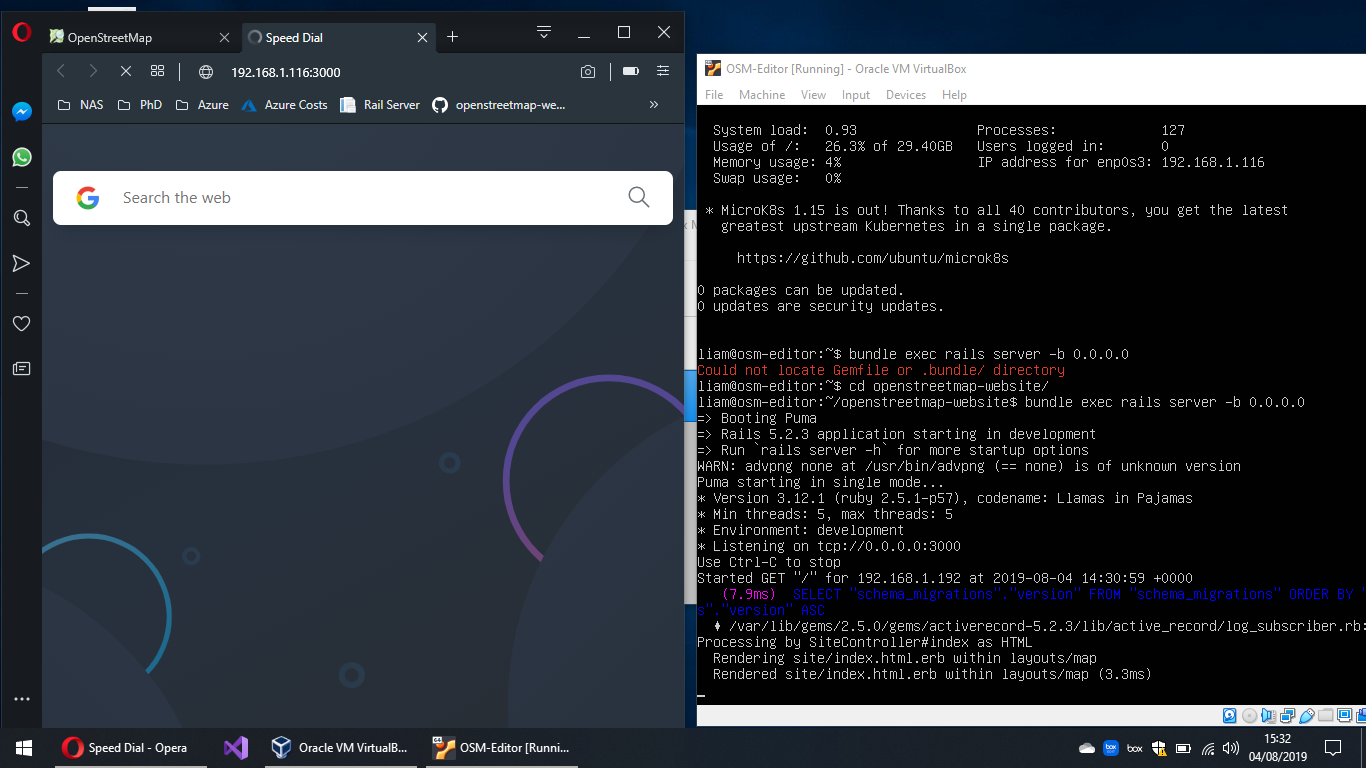Open VirtualBox File menu
Screen dimensions: 1366x768
coord(714,95)
